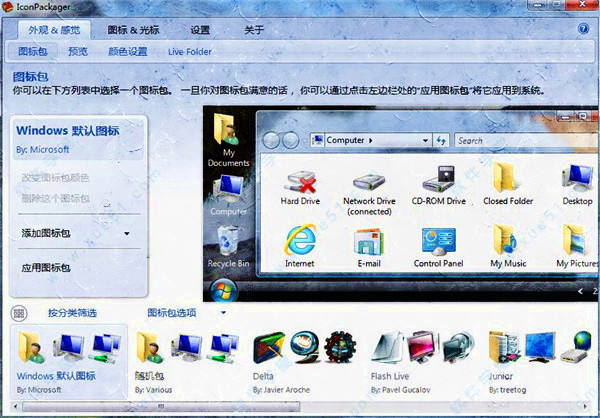The height and width of the screenshot is (418, 600).
Task: Open the Live Folder sub-tab
Action: click(190, 52)
